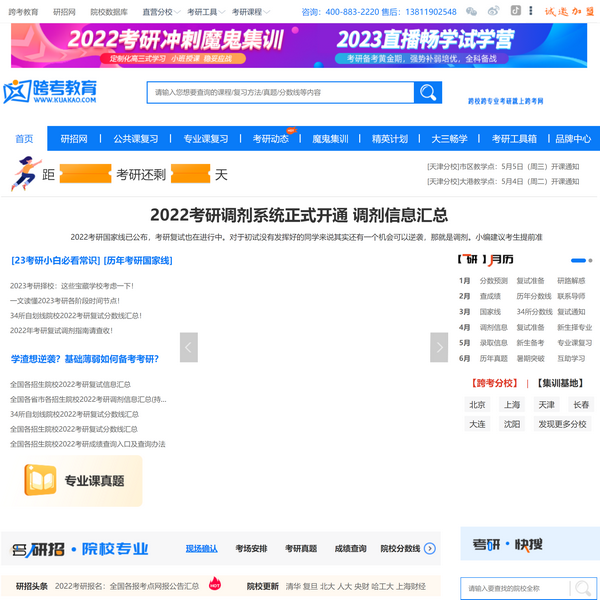600x600 pixels.
Task: Open the 历年考研国家线 link
Action: pyautogui.click(x=138, y=260)
